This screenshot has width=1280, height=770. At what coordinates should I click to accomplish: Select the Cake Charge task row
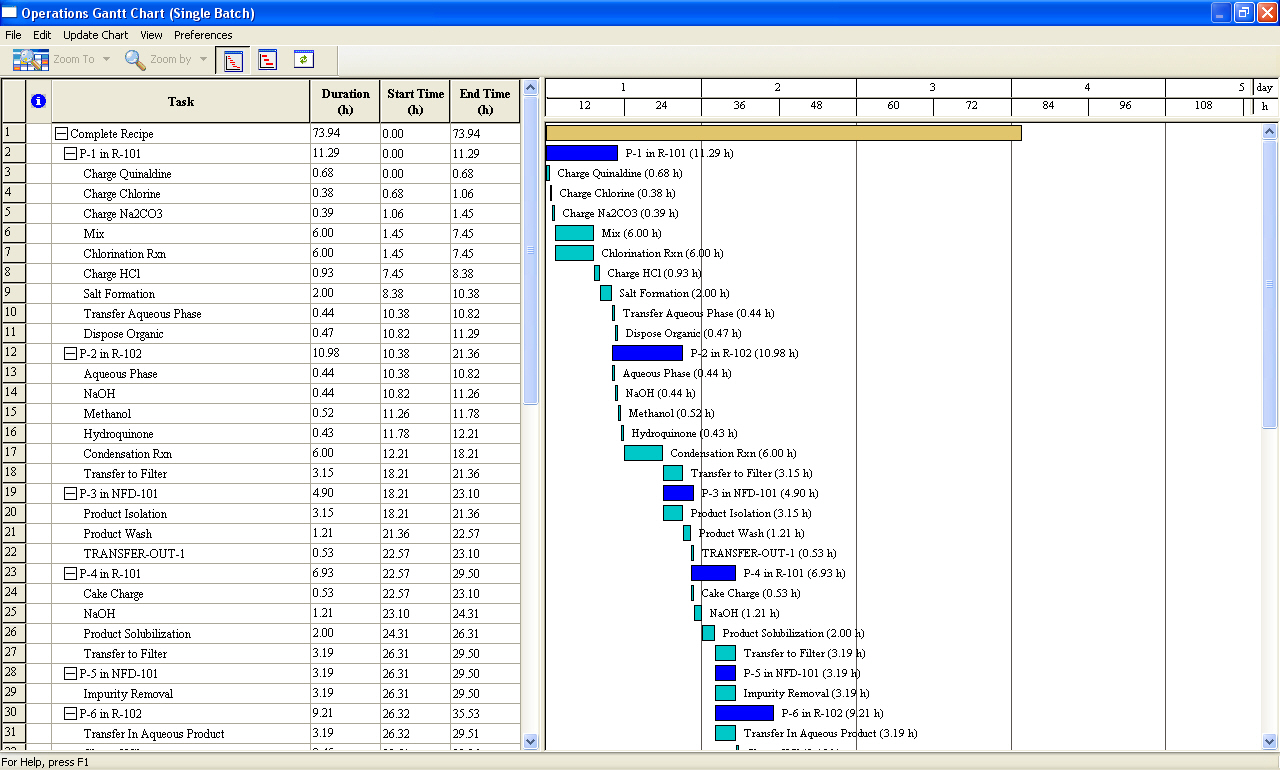(x=261, y=594)
